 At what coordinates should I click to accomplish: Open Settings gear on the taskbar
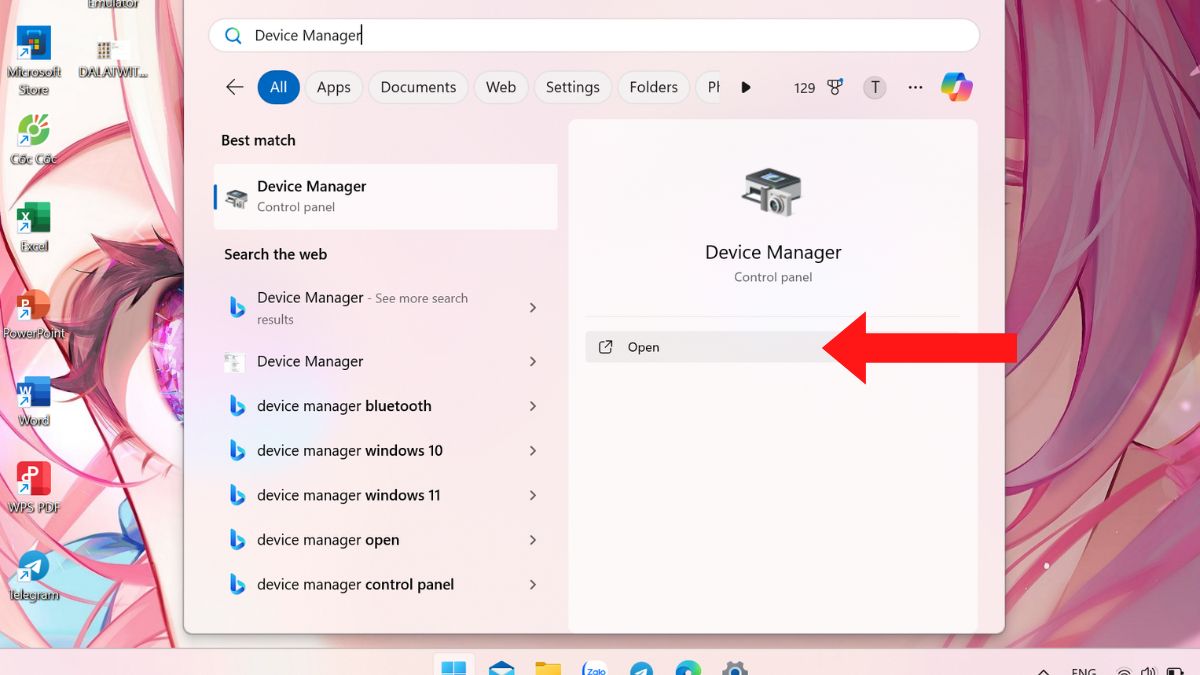click(735, 668)
